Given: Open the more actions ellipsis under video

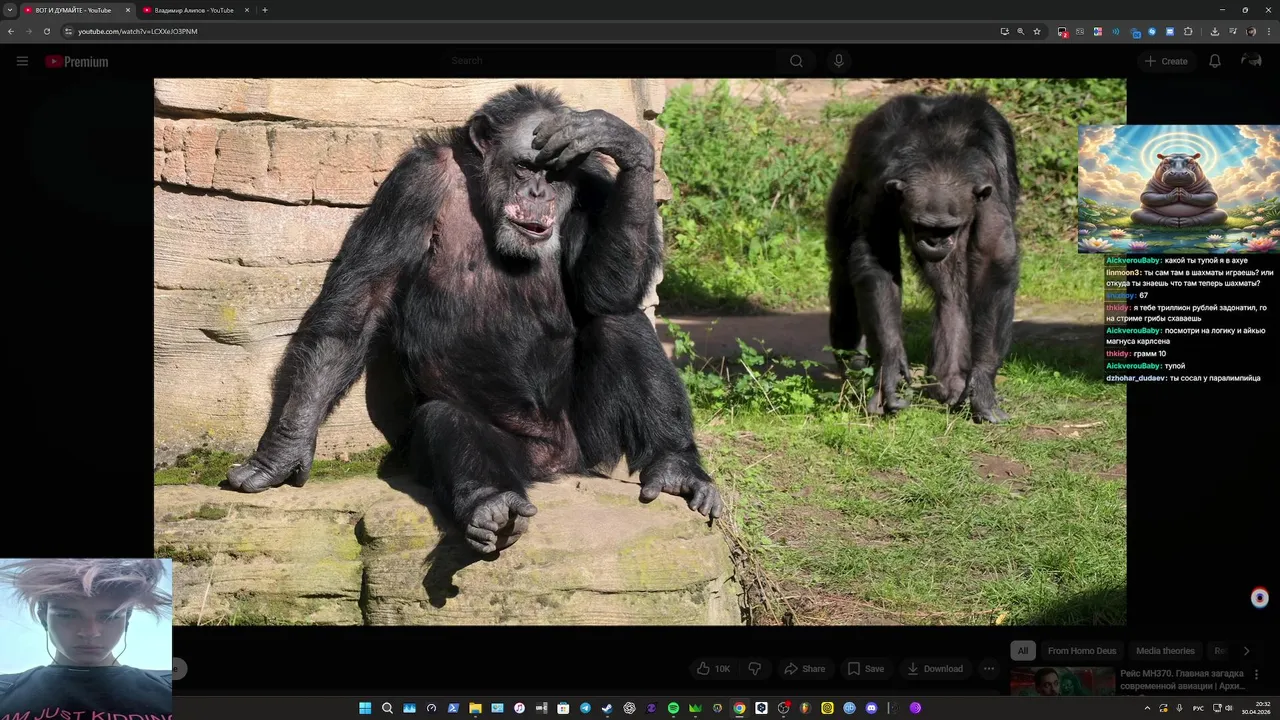Looking at the screenshot, I should click(989, 669).
